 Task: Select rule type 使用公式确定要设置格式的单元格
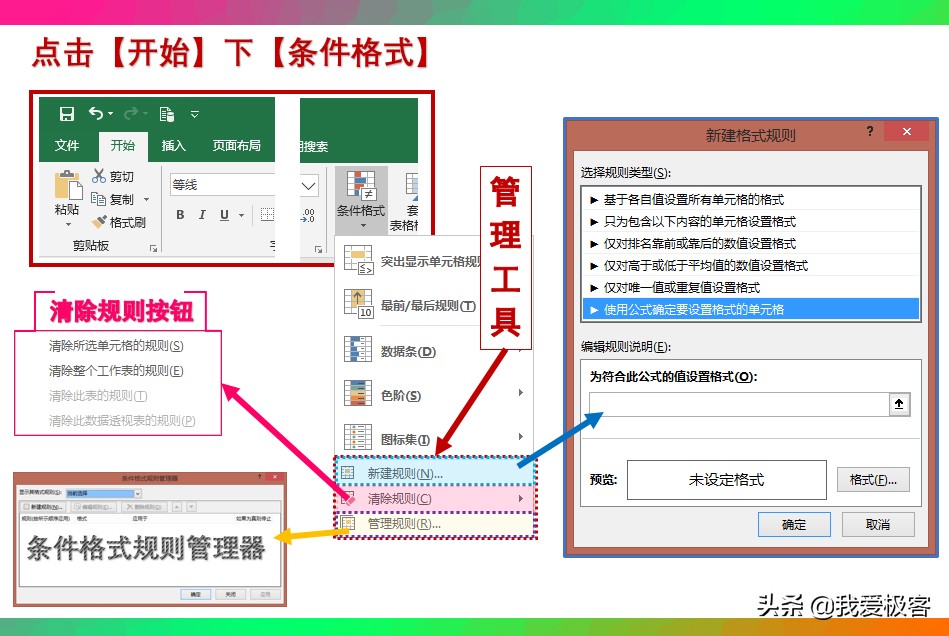[750, 309]
